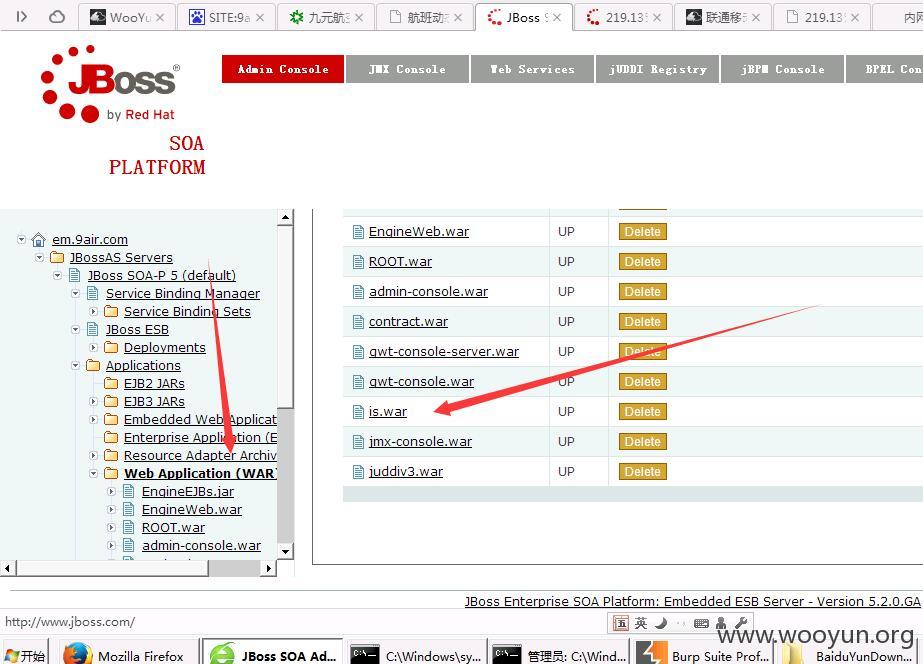Expand the Embedded Web Applications node

click(x=93, y=420)
